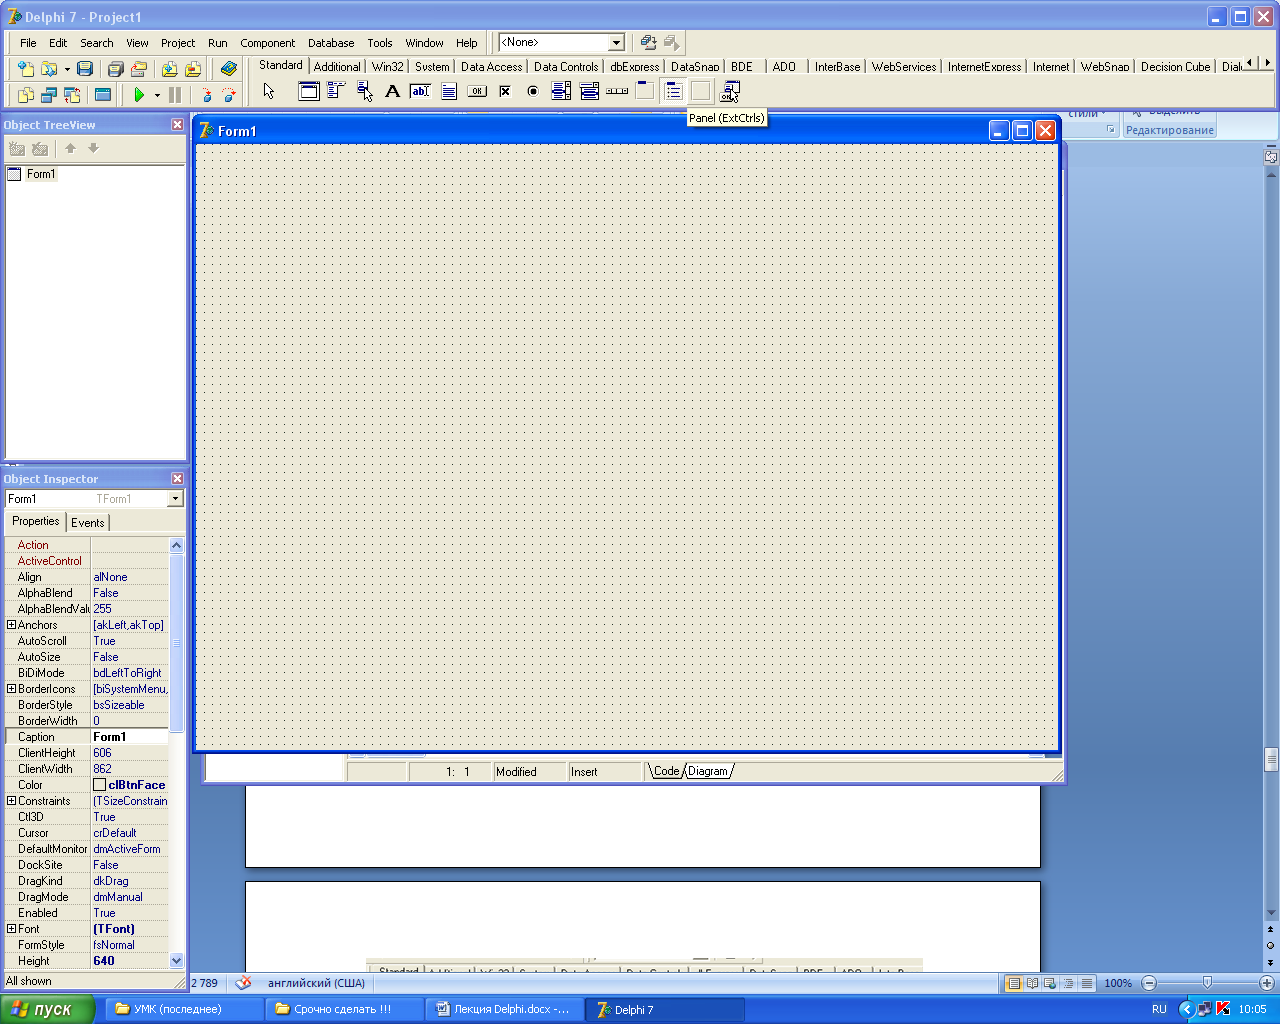Open the Database menu
Screen dimensions: 1280x1024
331,43
